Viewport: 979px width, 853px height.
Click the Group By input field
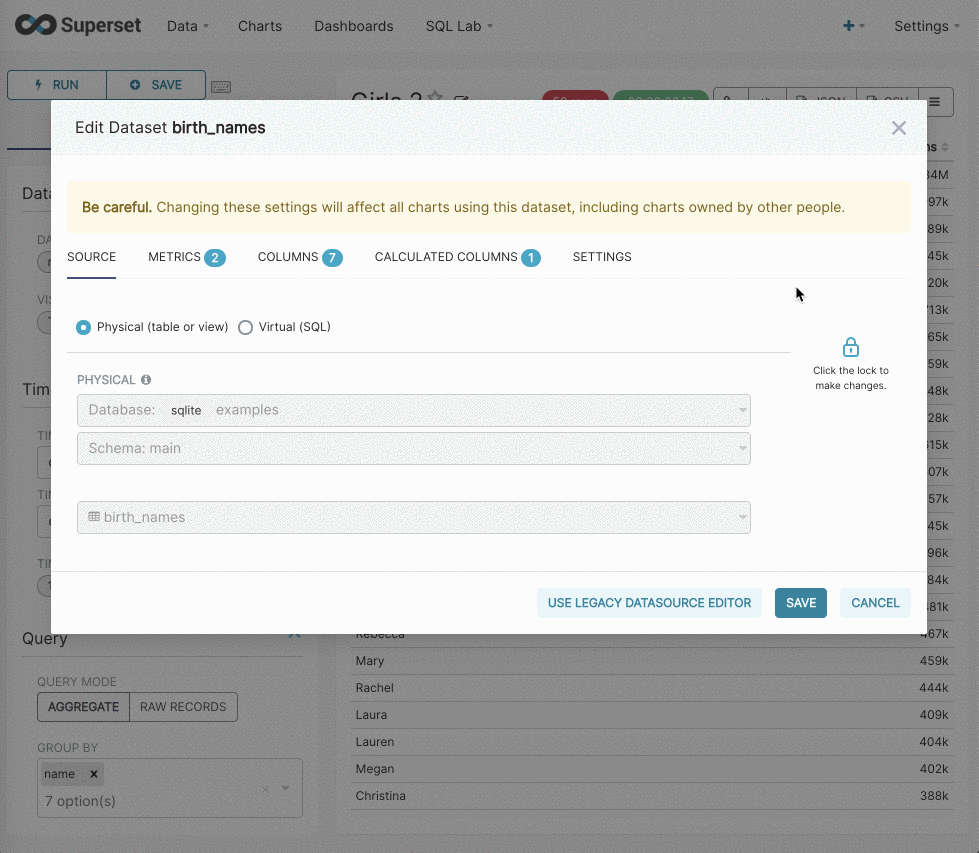[170, 788]
